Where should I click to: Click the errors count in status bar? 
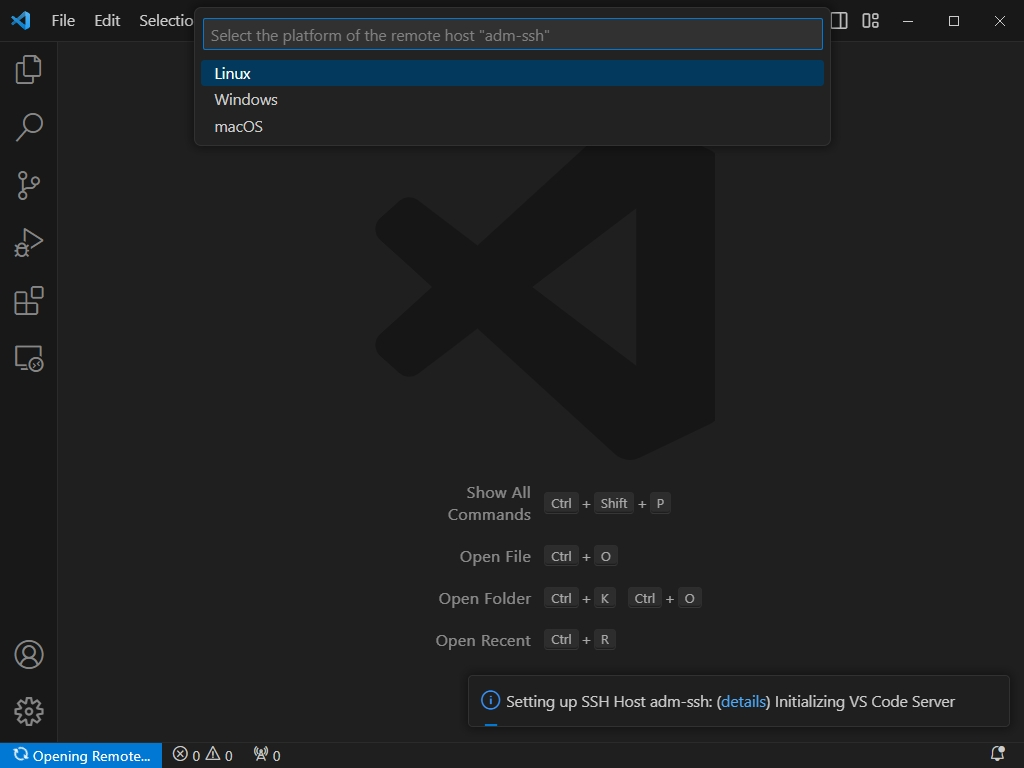click(x=186, y=756)
